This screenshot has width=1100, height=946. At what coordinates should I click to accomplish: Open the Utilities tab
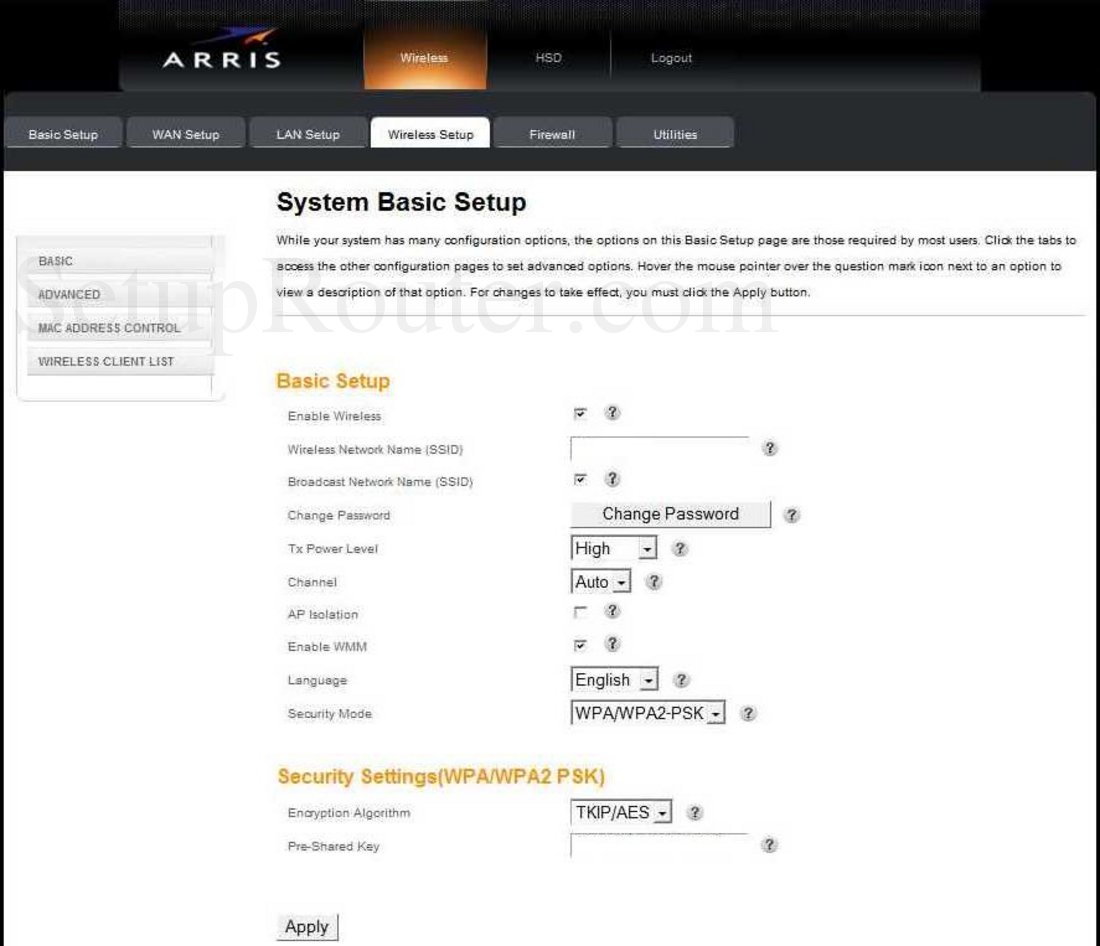676,134
